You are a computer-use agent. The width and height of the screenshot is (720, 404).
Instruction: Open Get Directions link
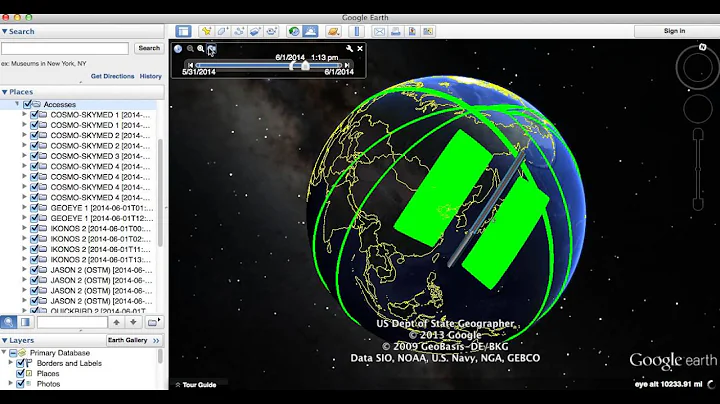click(112, 76)
